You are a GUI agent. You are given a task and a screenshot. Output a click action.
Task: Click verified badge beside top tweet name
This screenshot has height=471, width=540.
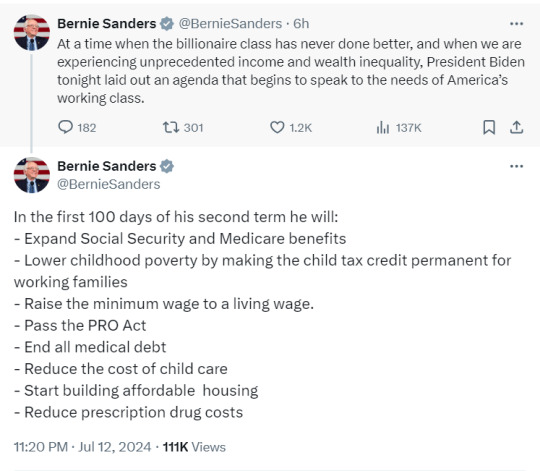click(167, 24)
